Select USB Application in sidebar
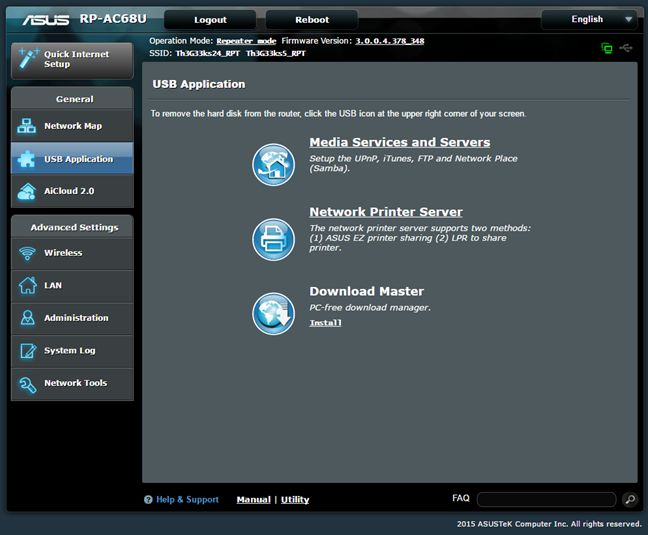This screenshot has width=648, height=535. (x=72, y=159)
